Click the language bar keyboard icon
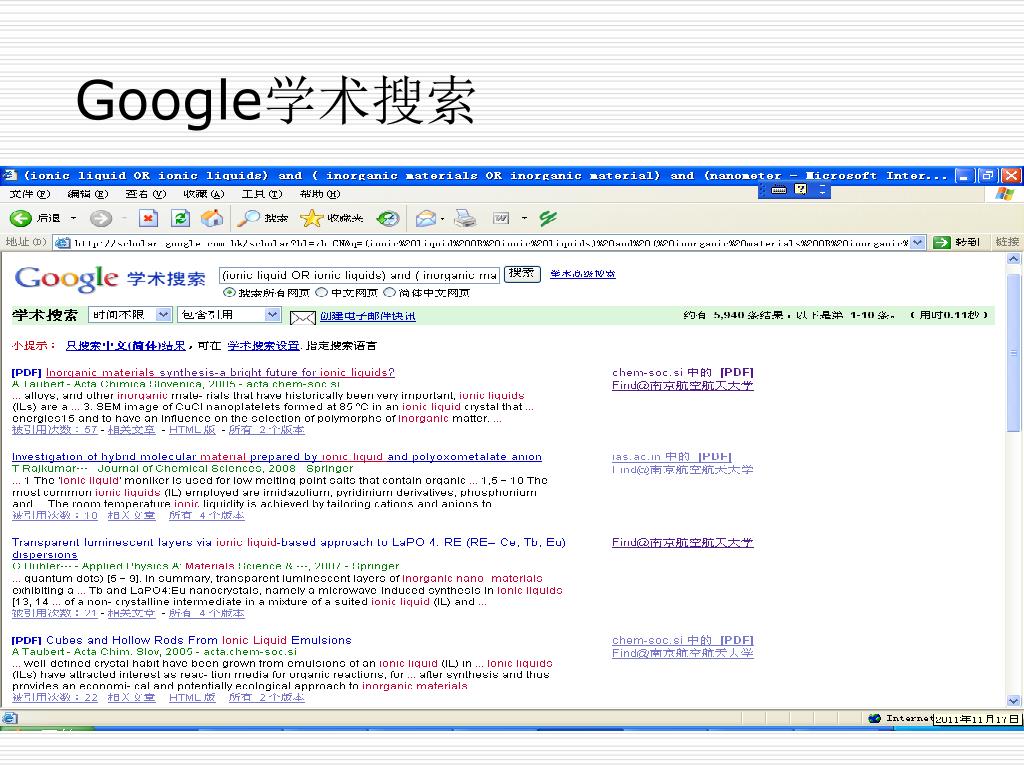The height and width of the screenshot is (768, 1024). click(778, 189)
